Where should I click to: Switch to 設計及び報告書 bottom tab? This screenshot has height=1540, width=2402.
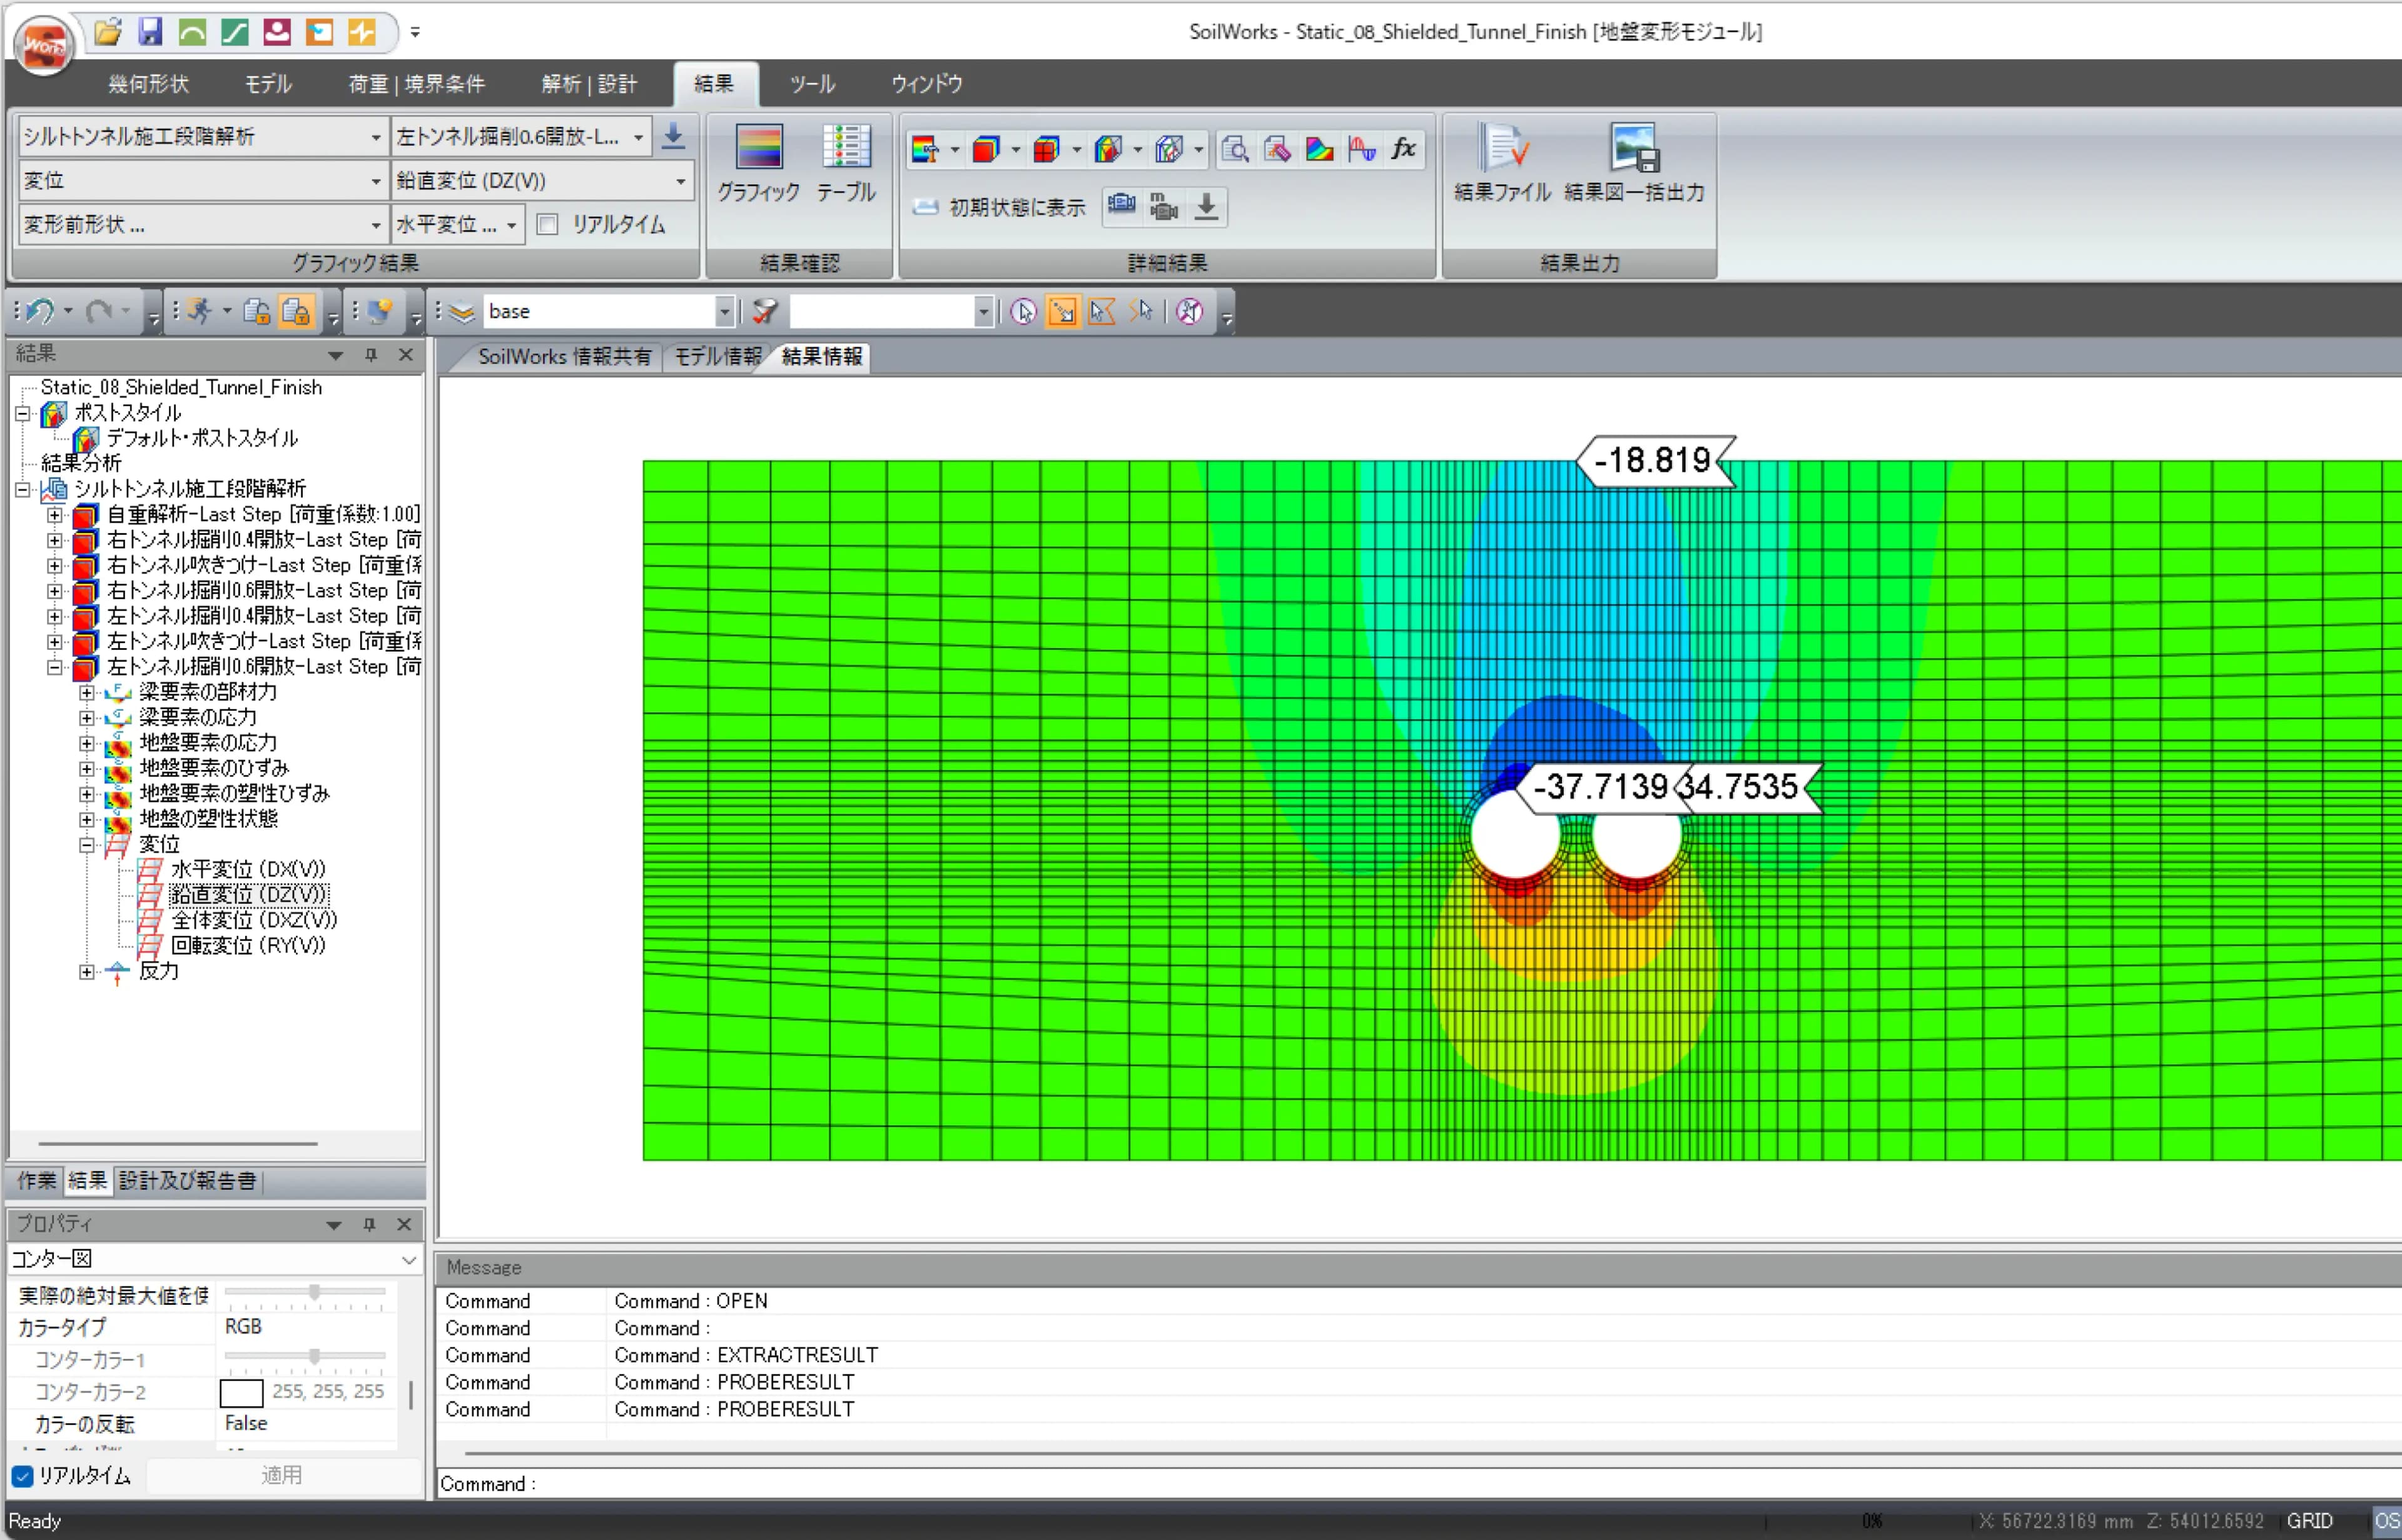(x=187, y=1181)
